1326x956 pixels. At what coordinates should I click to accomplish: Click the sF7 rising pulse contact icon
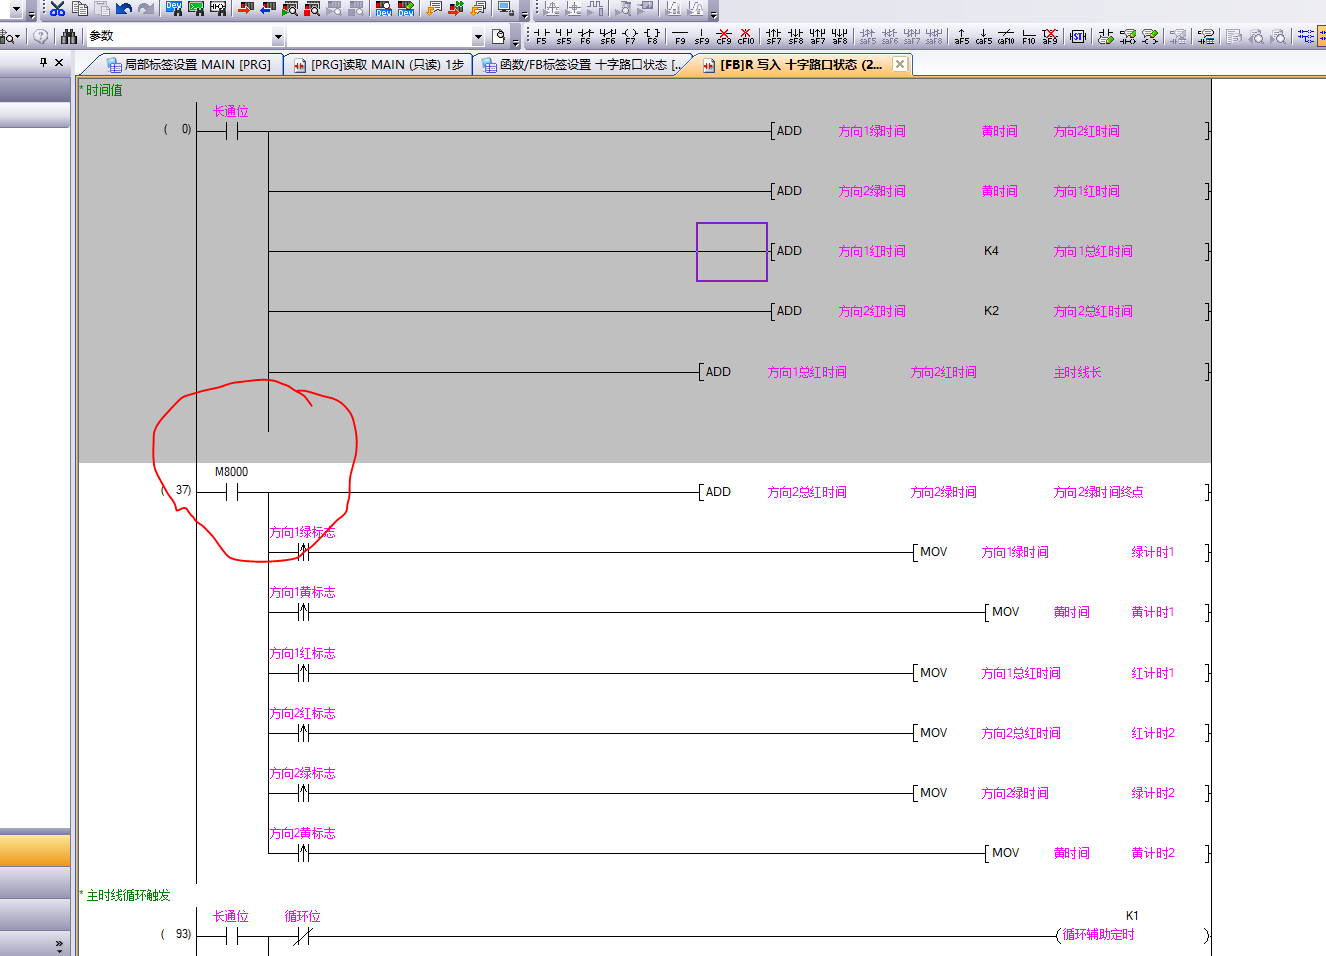pyautogui.click(x=773, y=37)
